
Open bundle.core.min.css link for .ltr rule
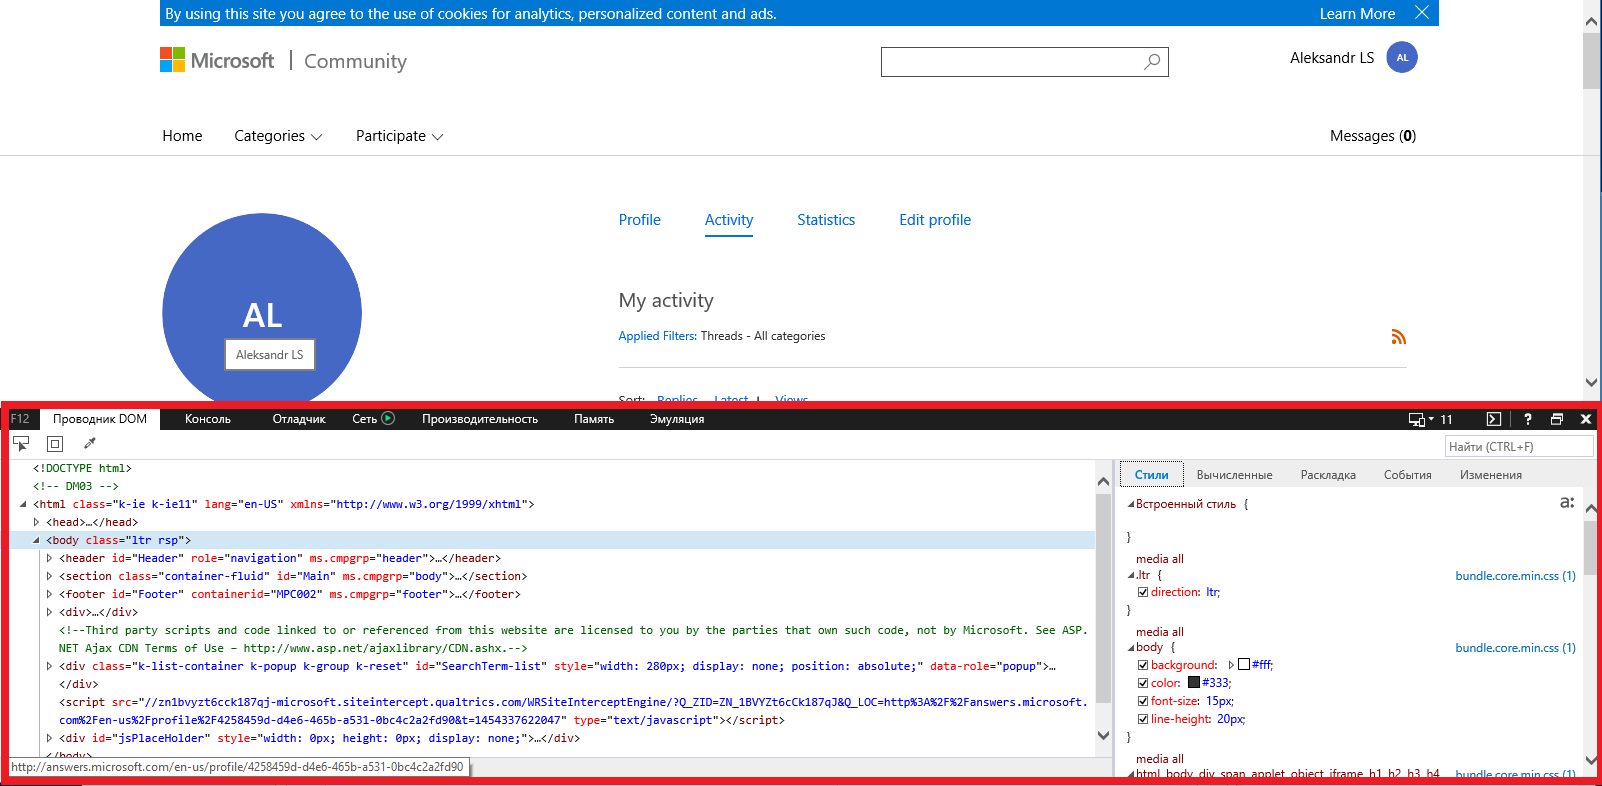pos(1515,576)
